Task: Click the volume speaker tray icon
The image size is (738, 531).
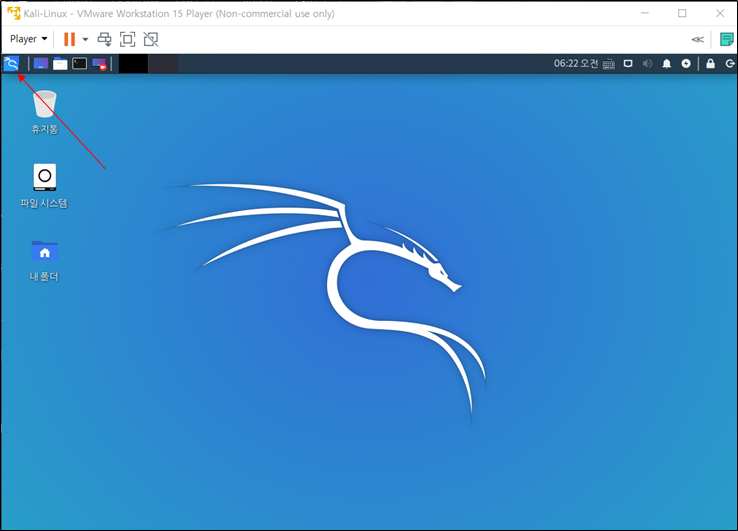Action: (648, 64)
